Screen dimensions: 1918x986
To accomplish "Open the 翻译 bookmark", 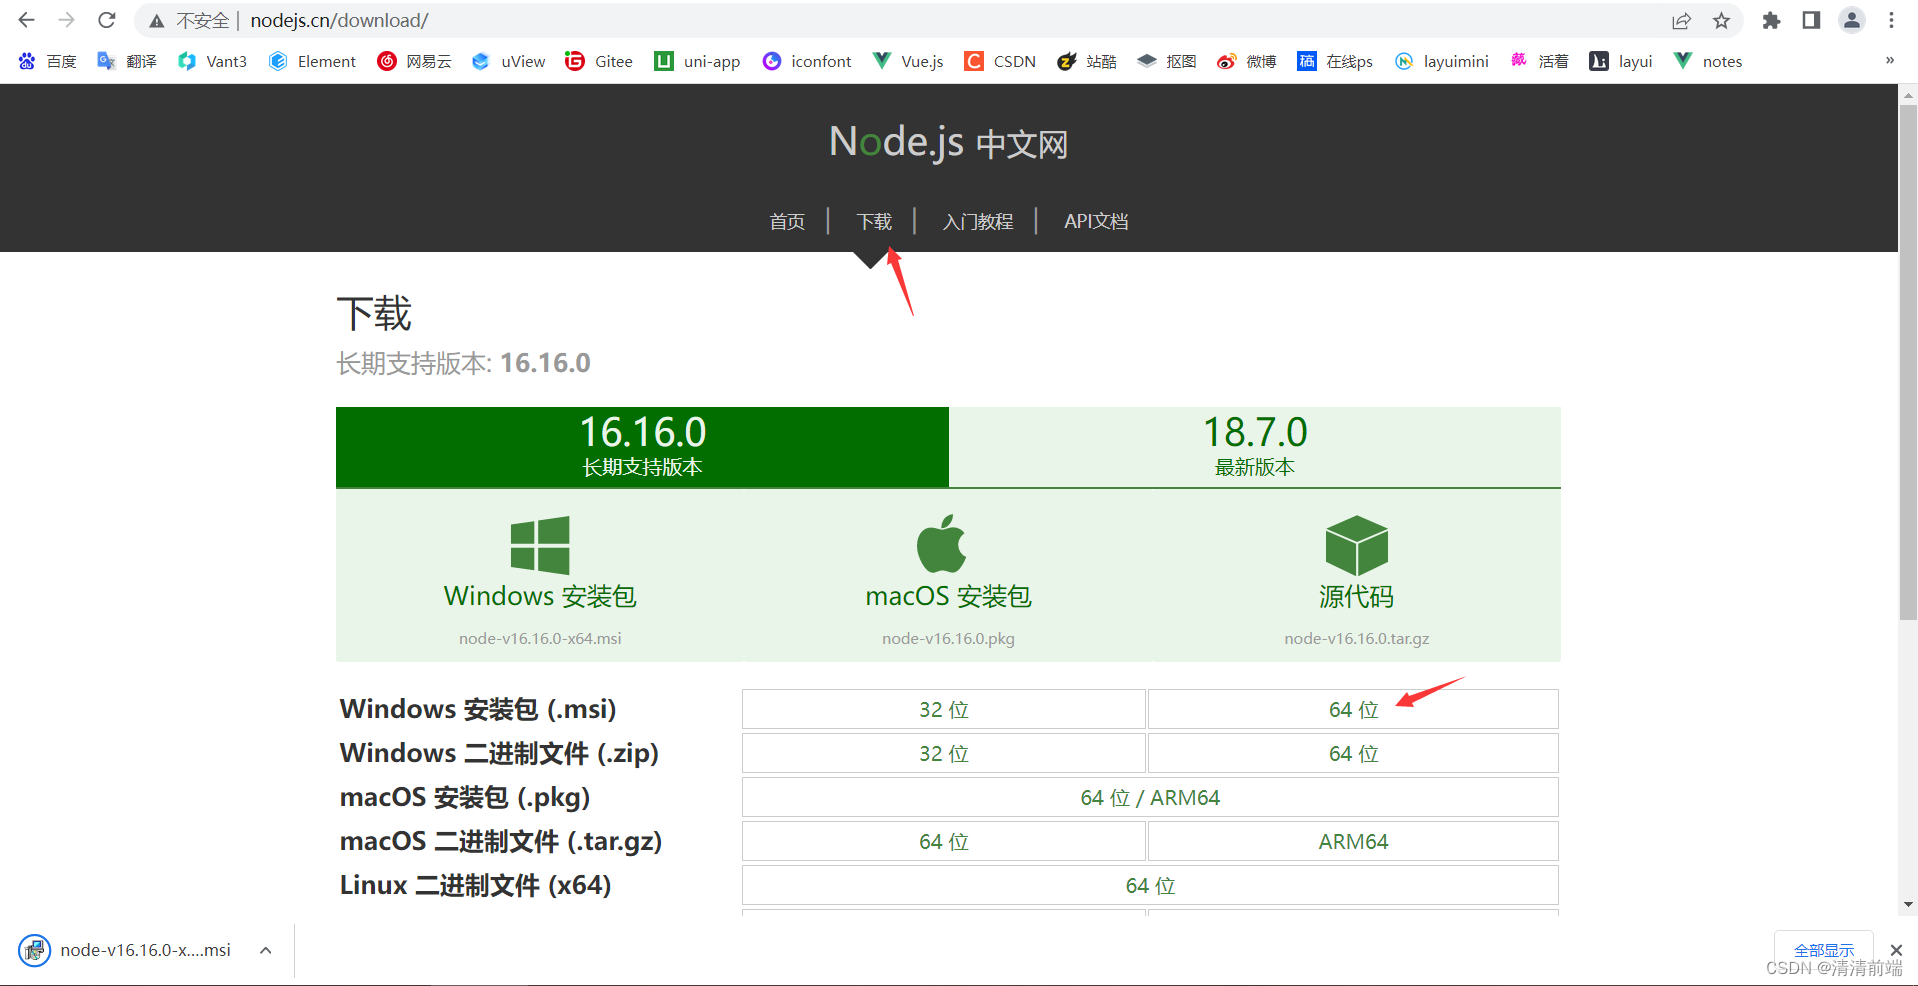I will 127,61.
